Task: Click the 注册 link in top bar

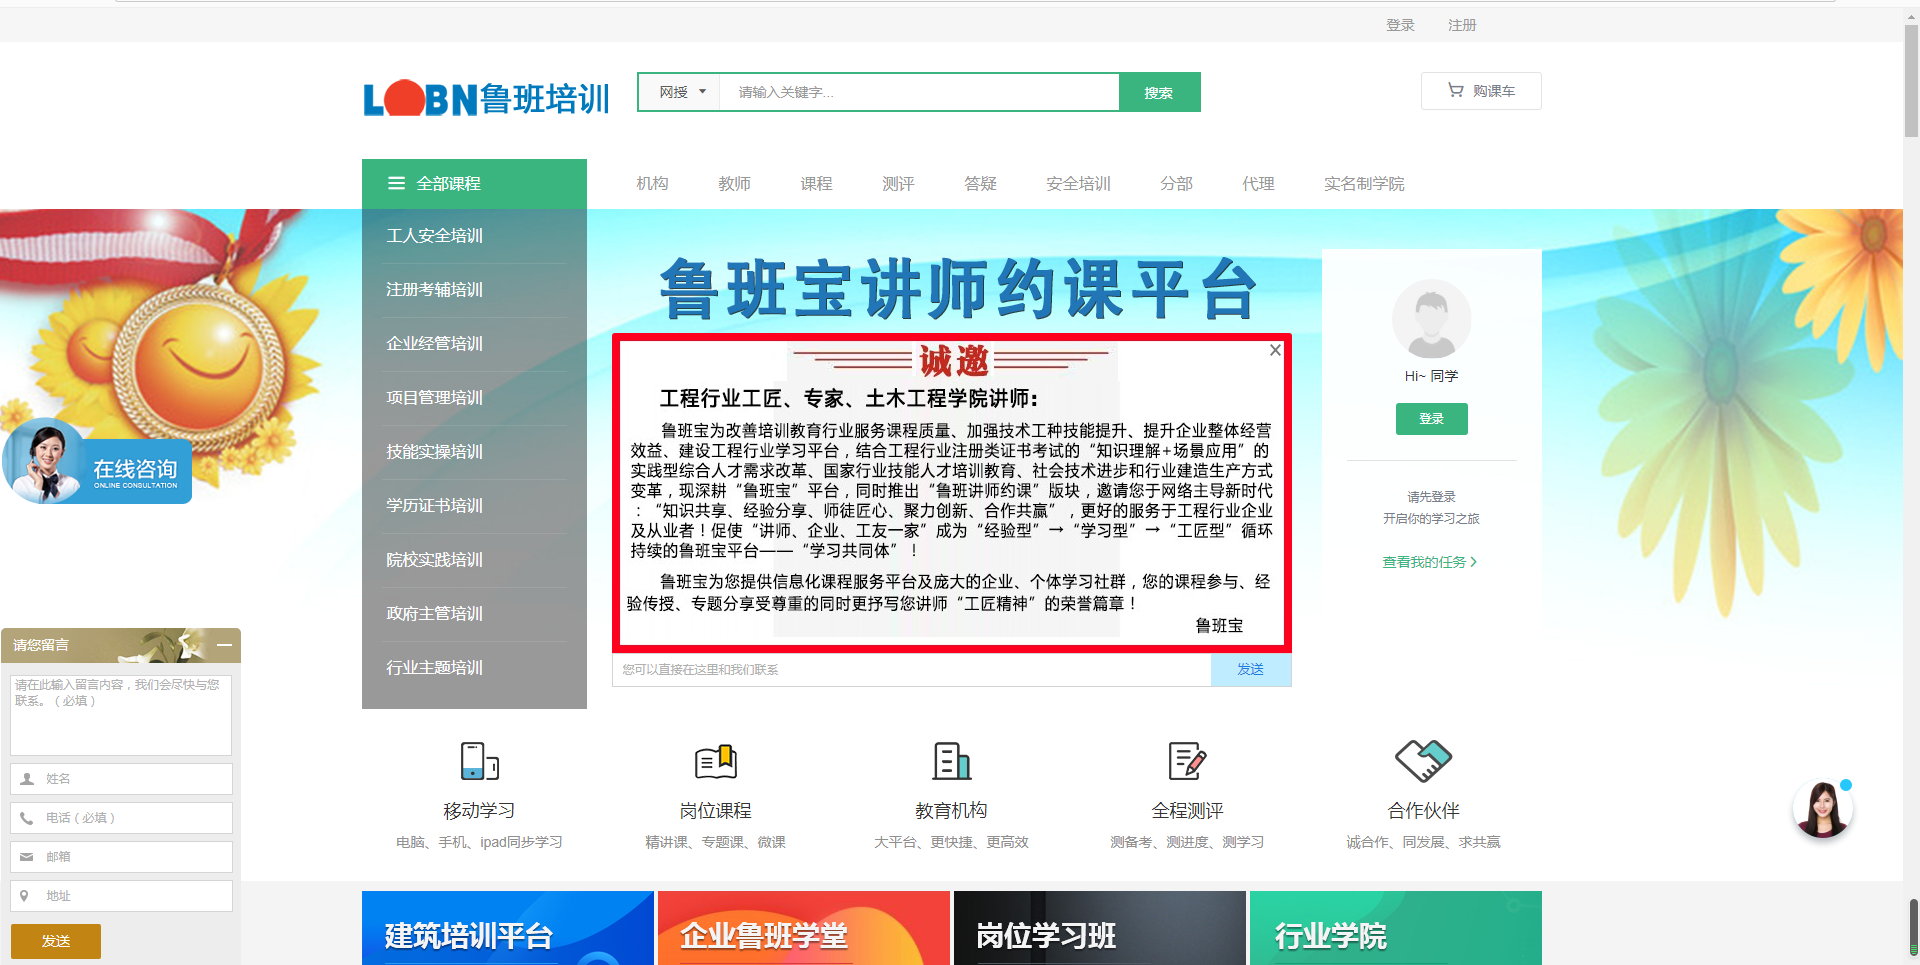Action: tap(1462, 25)
